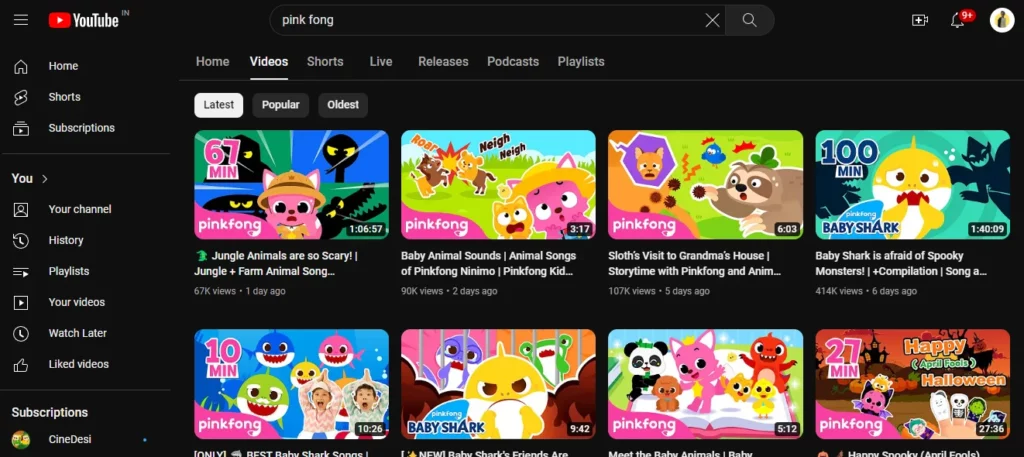The width and height of the screenshot is (1024, 457).
Task: Open Sloth's Visit to Grandma's thumbnail
Action: [705, 185]
